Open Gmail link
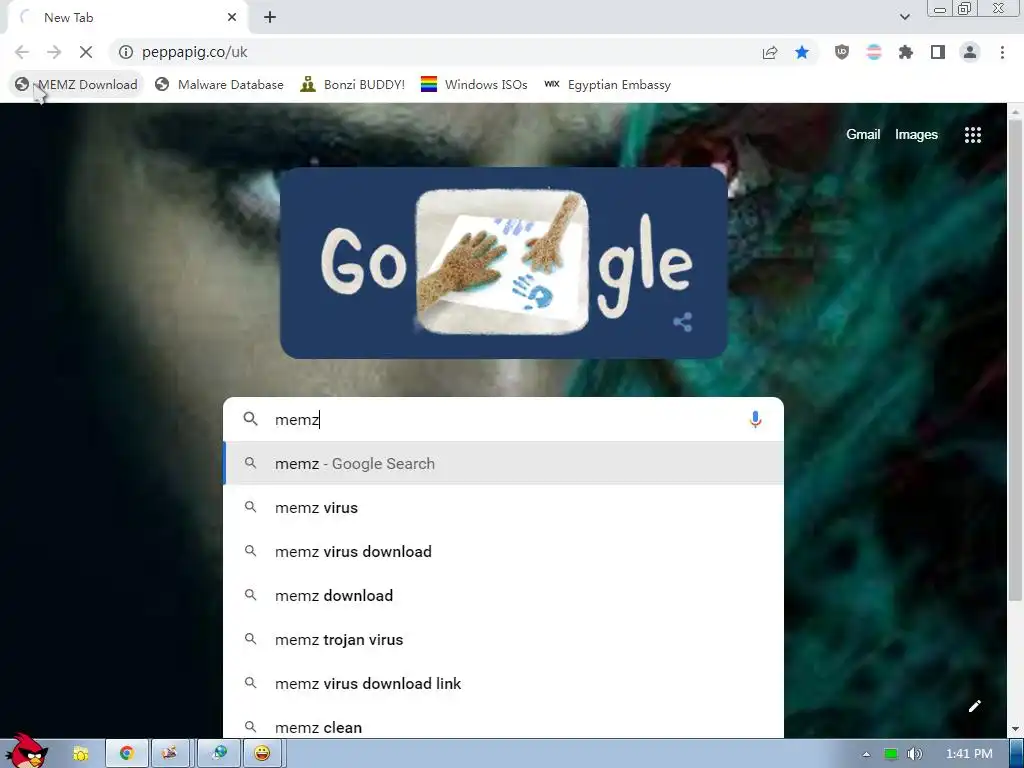1024x768 pixels. (863, 135)
